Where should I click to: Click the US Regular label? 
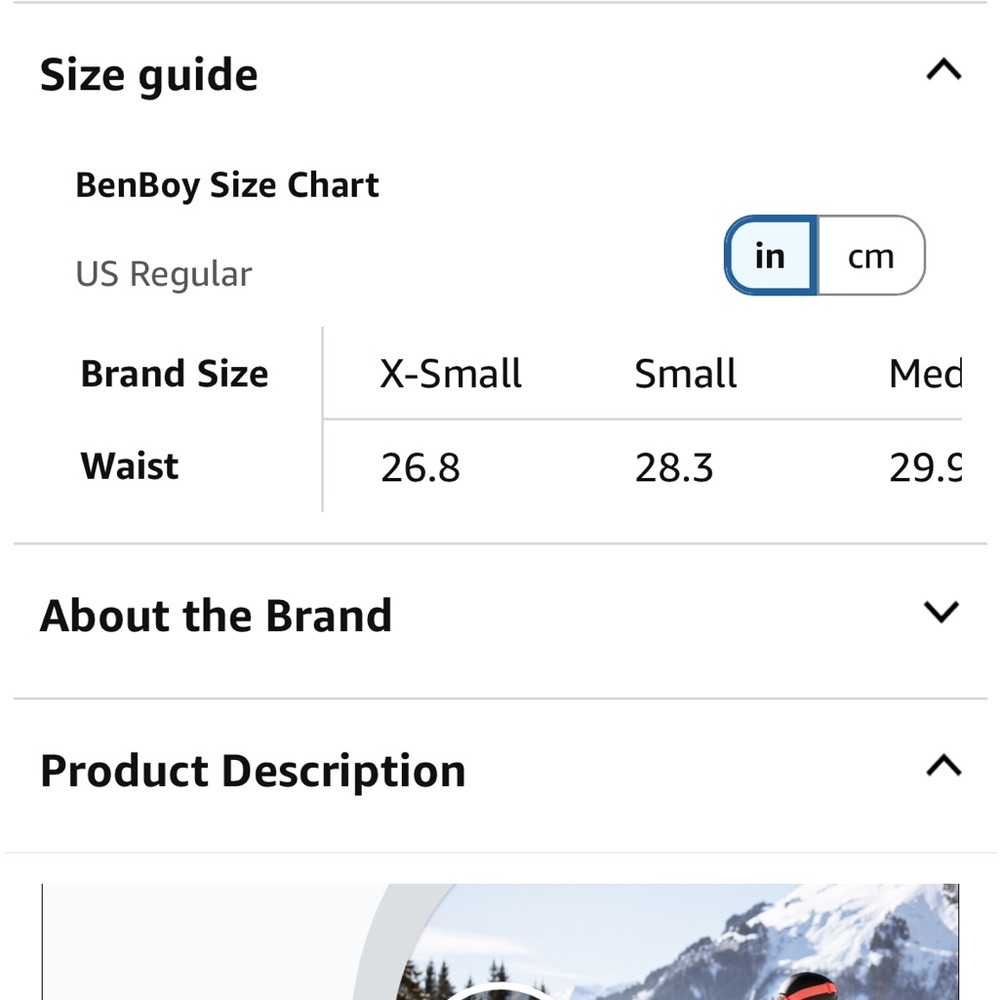[164, 273]
